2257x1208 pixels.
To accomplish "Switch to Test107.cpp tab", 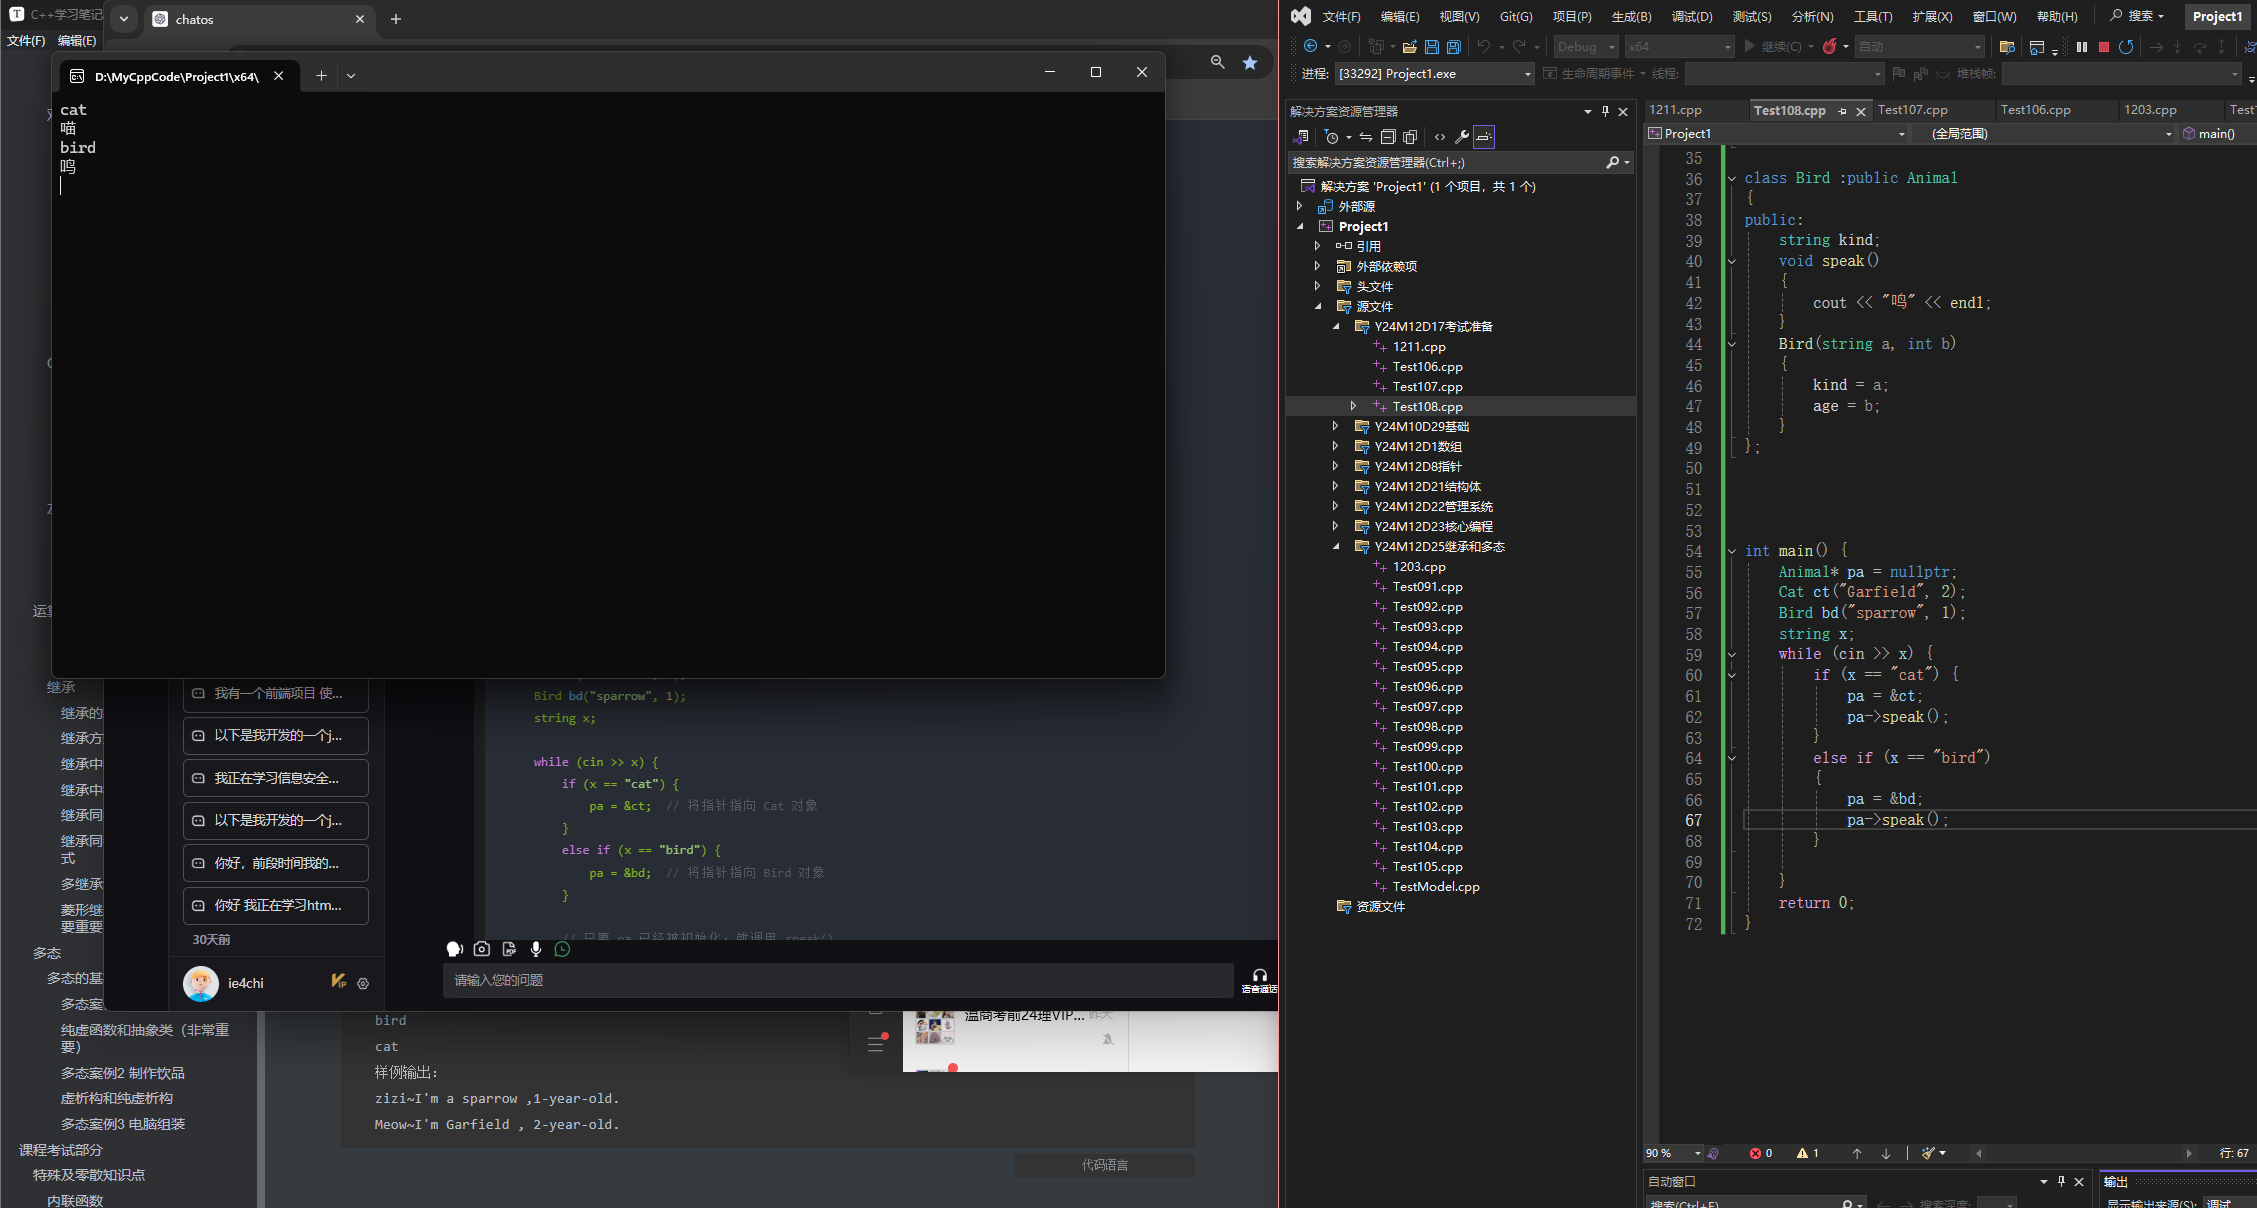I will pos(1912,110).
